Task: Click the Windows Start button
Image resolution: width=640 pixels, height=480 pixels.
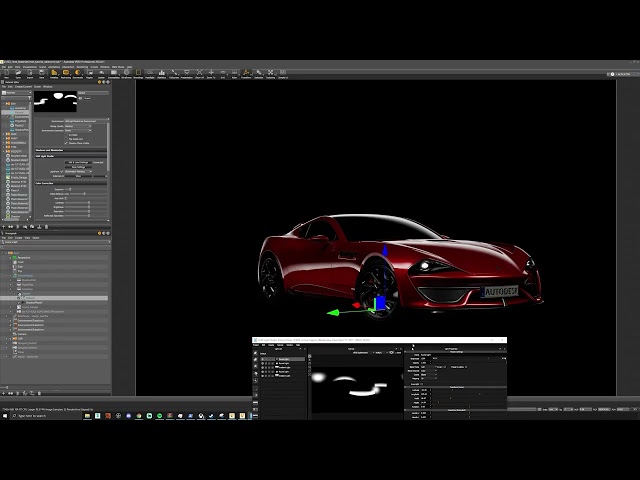Action: point(5,416)
